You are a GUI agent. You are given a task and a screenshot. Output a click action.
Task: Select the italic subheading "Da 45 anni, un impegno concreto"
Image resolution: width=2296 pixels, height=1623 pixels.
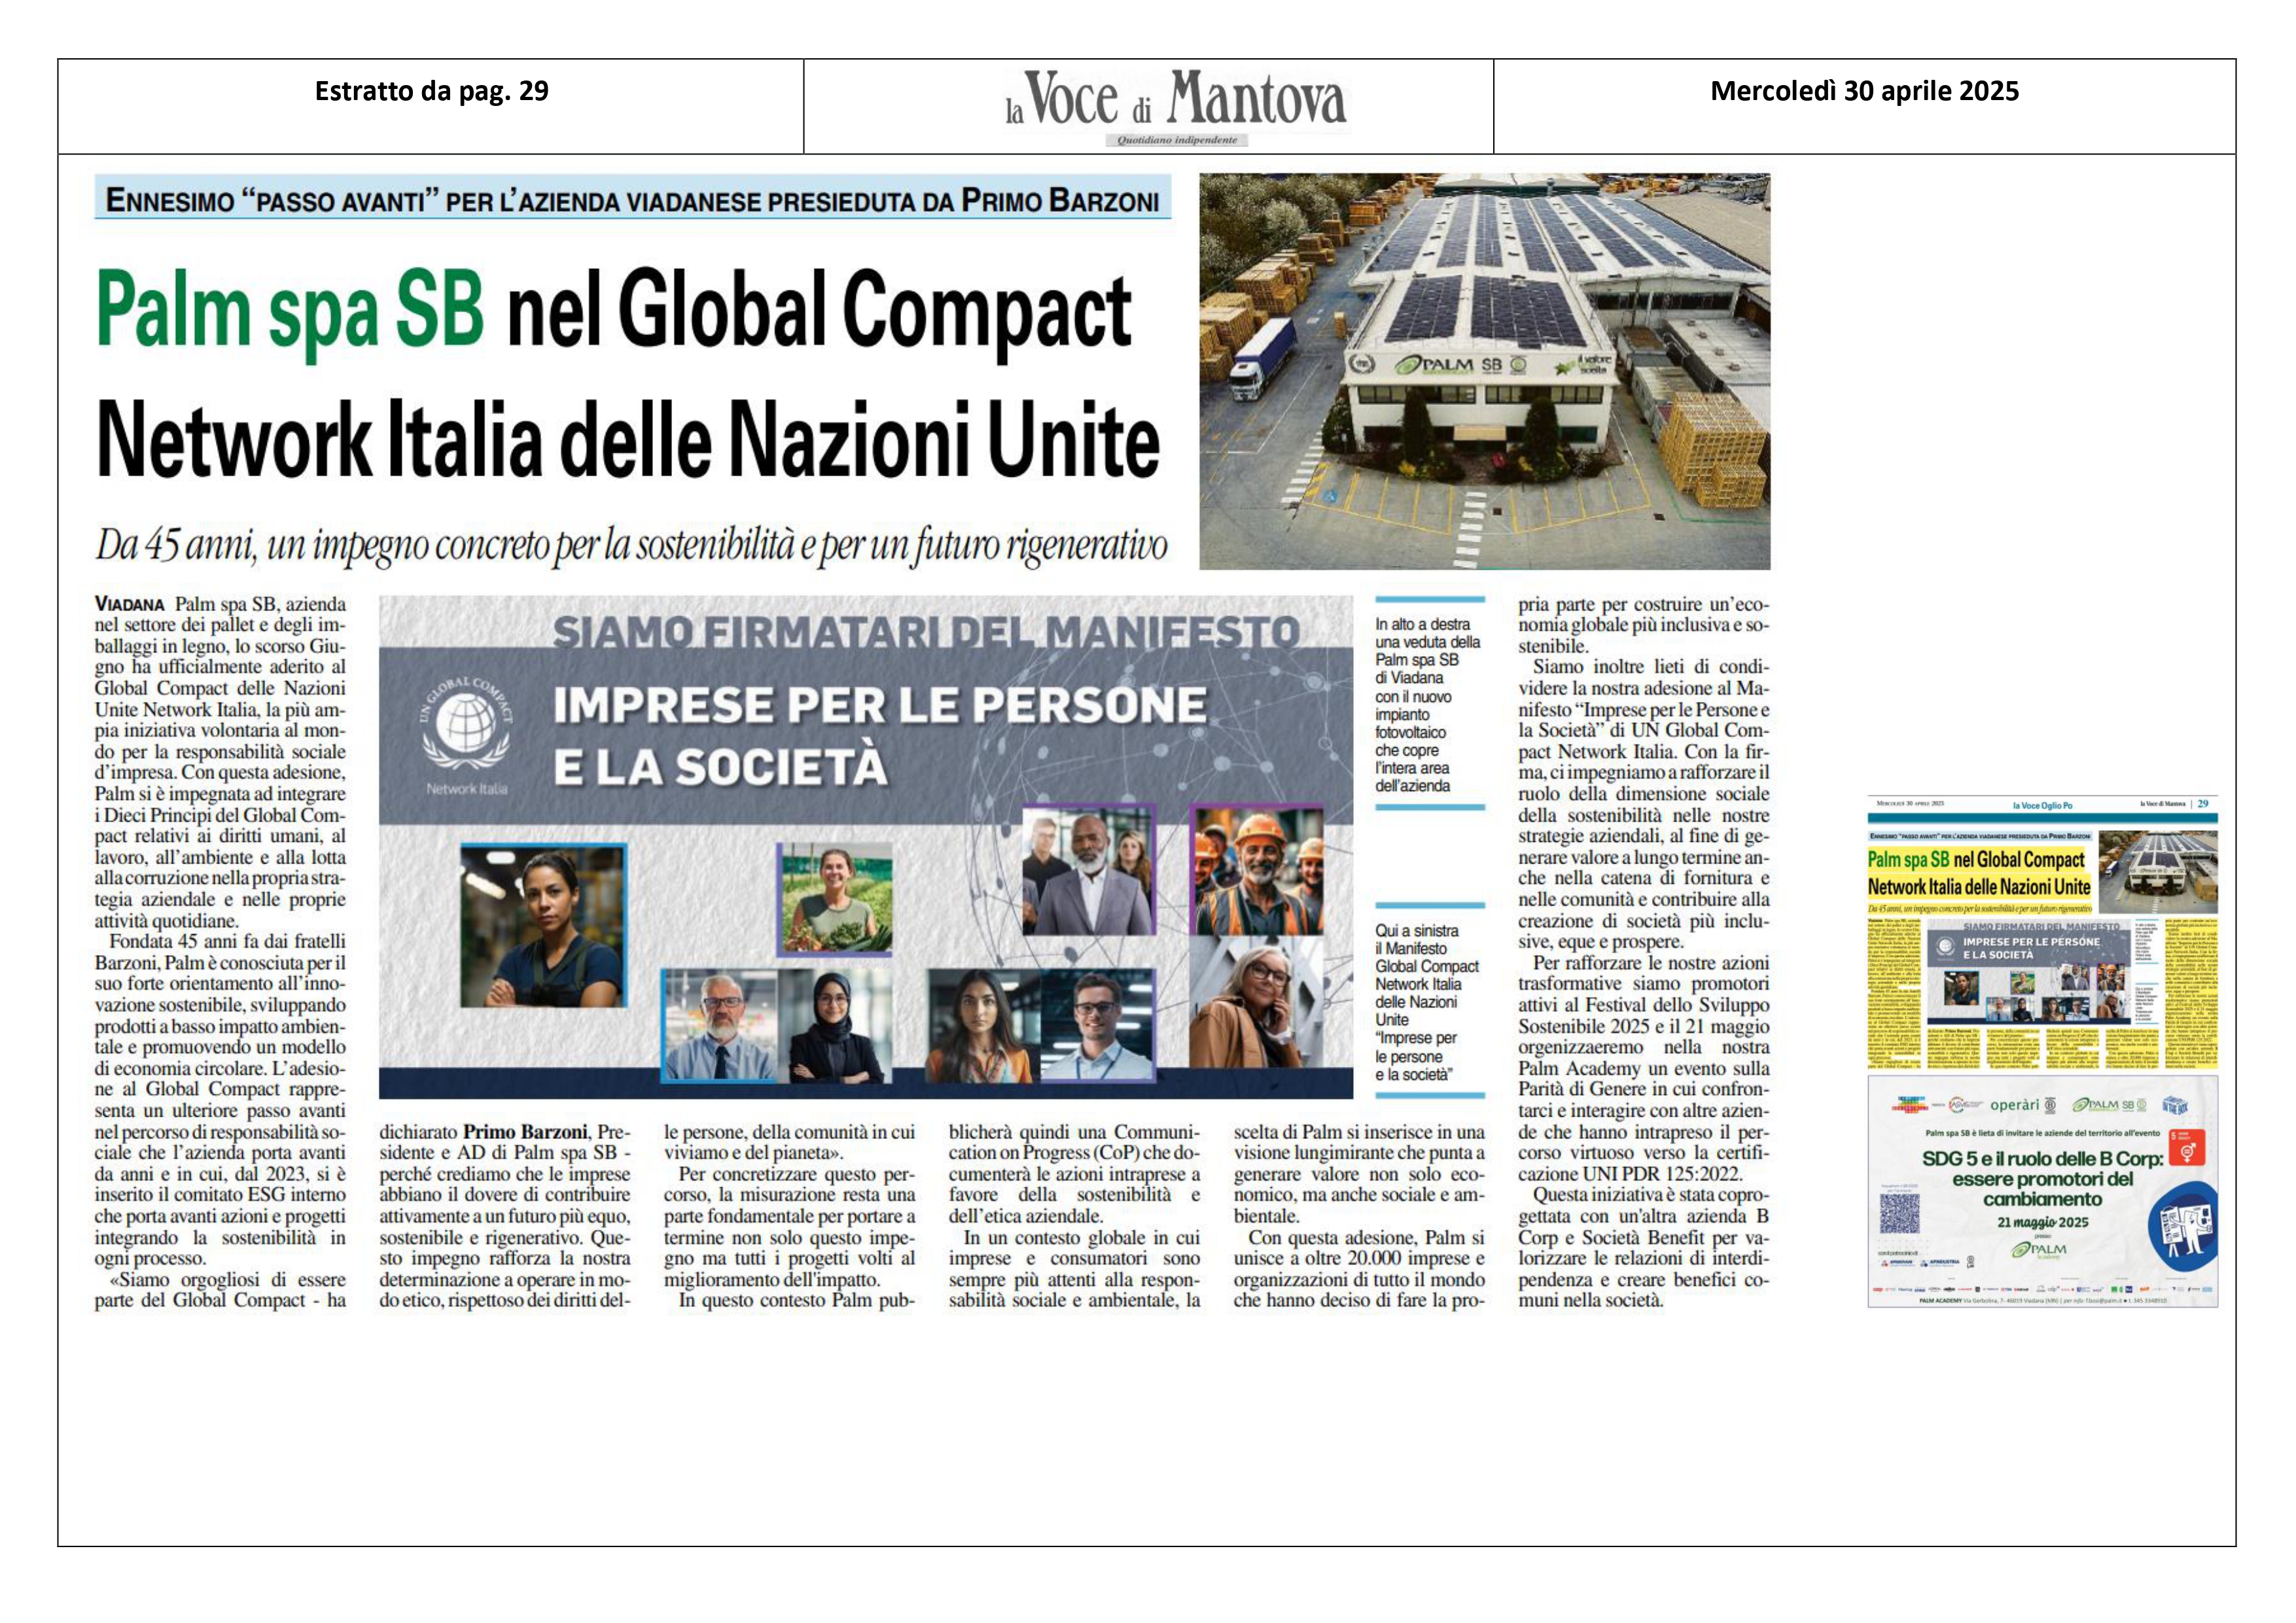point(632,546)
